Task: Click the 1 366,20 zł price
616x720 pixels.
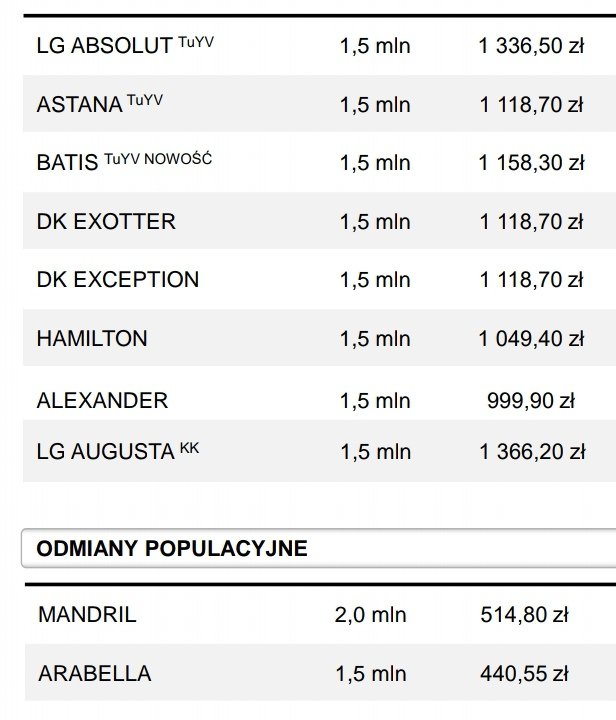Action: [532, 452]
